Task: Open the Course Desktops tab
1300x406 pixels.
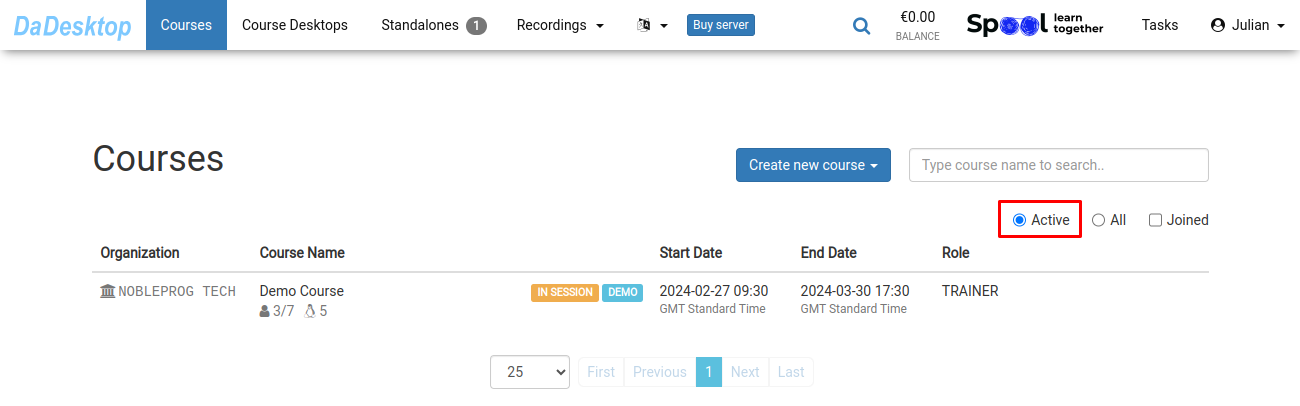Action: coord(295,25)
